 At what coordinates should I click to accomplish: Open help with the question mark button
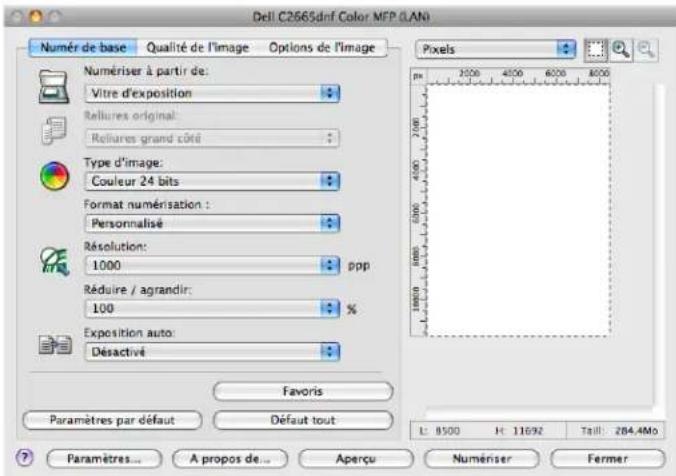25,457
